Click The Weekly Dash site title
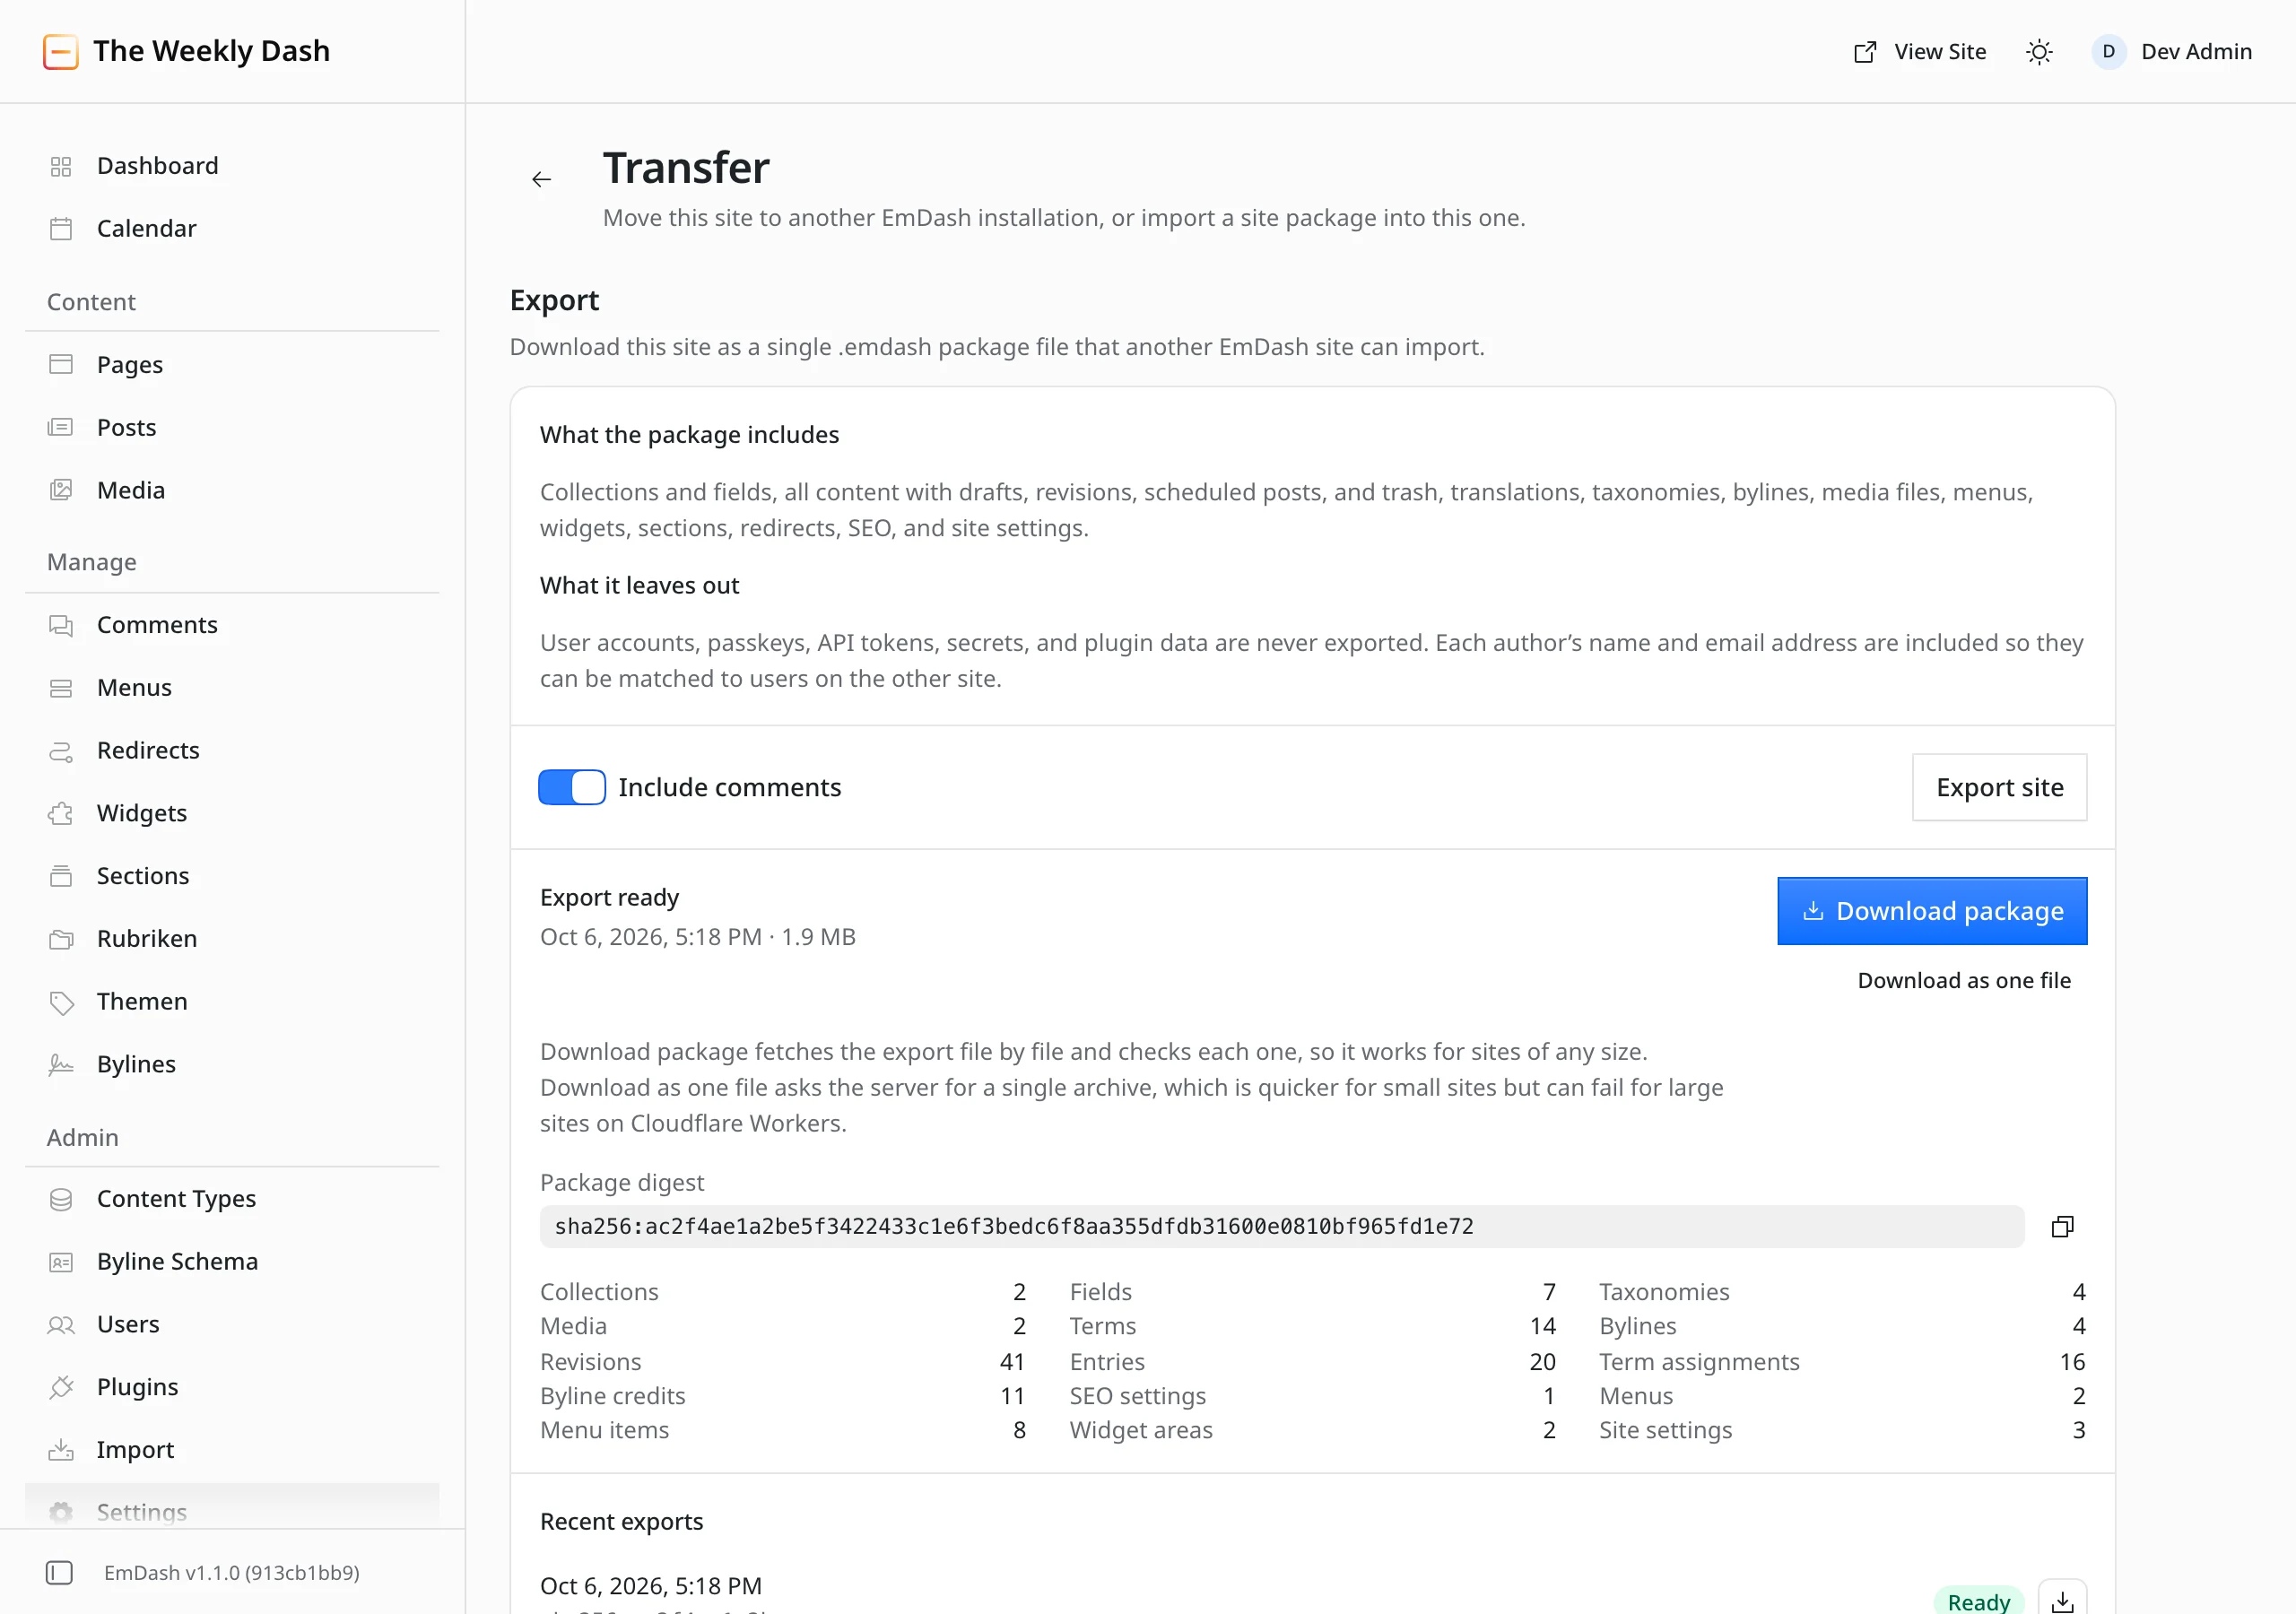Viewport: 2296px width, 1614px height. (x=211, y=51)
